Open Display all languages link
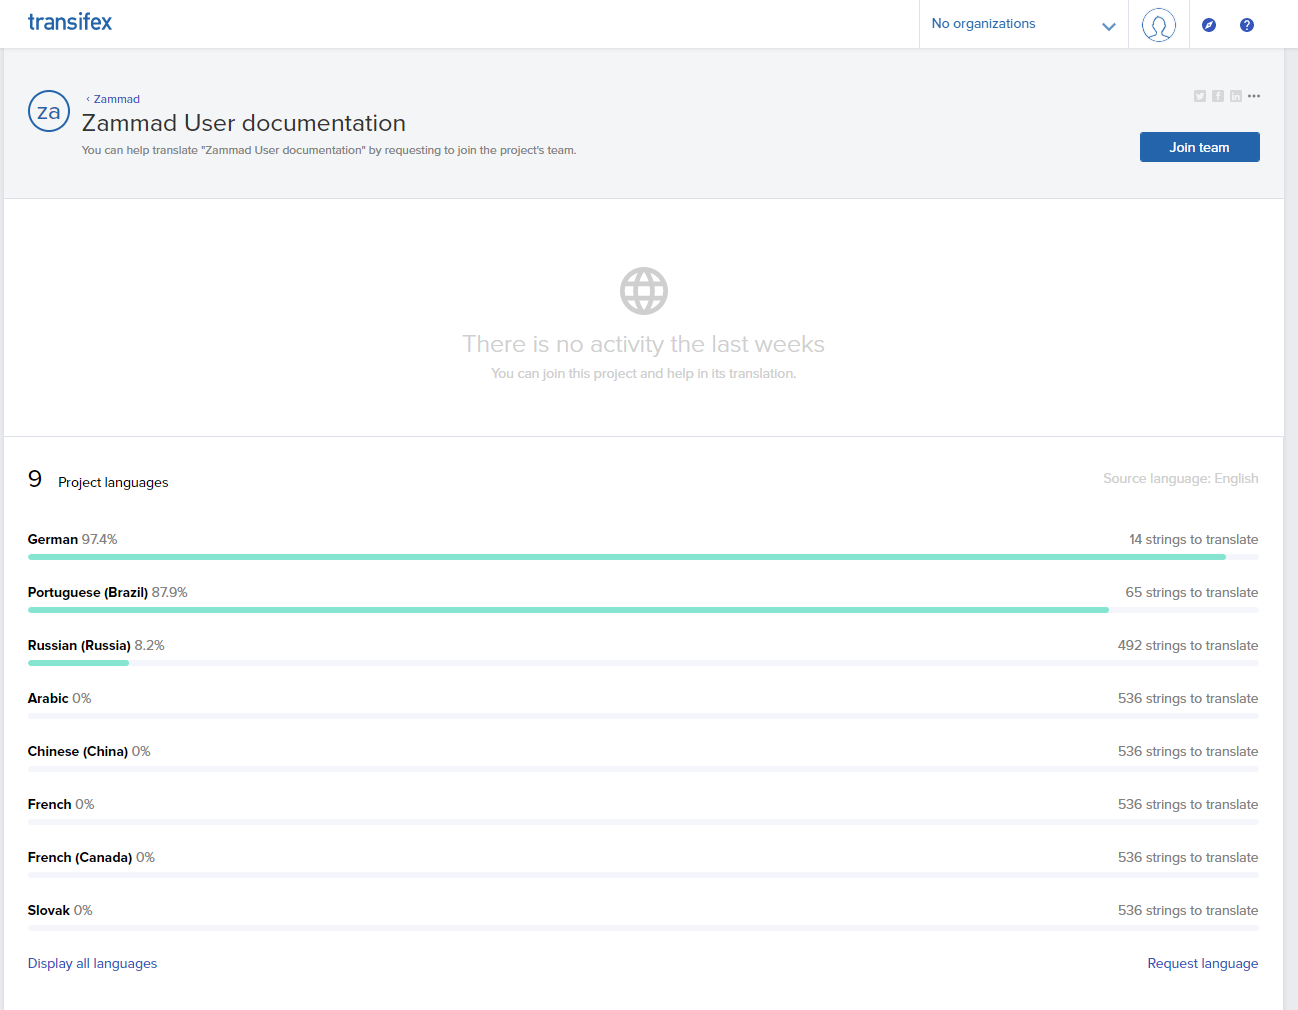Screen dimensions: 1298x1010 click(92, 963)
